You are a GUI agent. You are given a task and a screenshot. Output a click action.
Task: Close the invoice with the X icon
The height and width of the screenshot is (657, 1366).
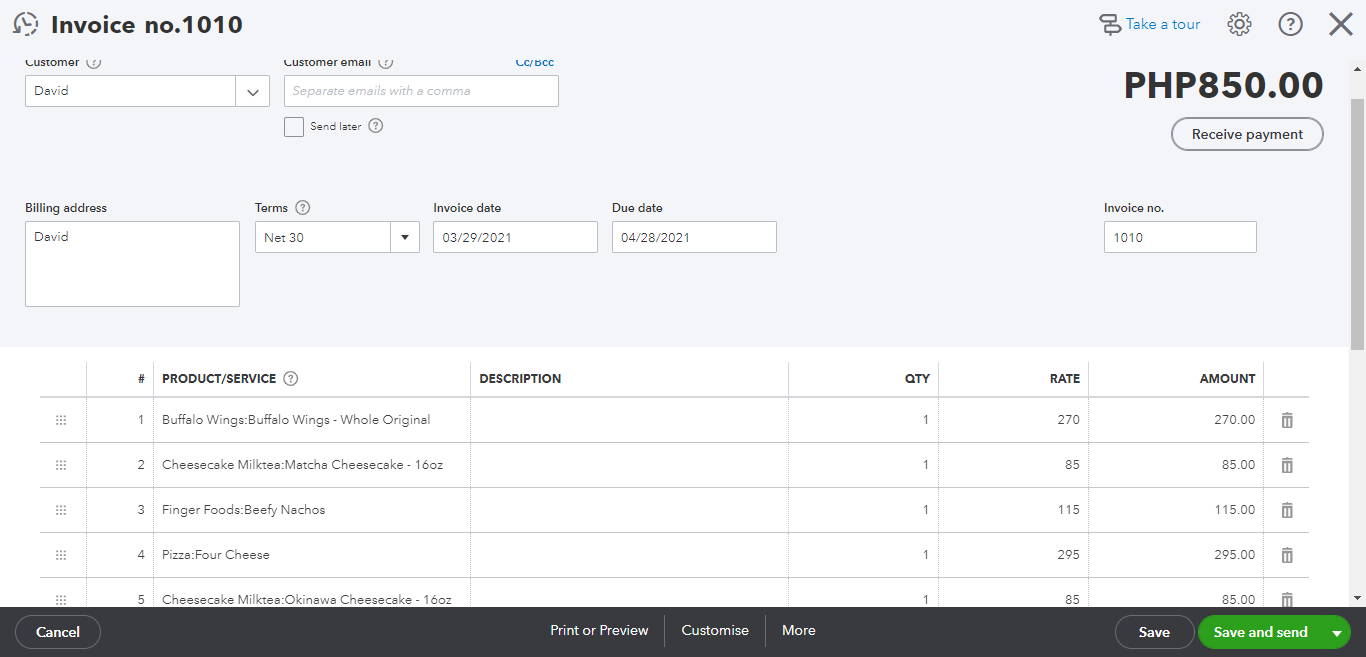1341,24
